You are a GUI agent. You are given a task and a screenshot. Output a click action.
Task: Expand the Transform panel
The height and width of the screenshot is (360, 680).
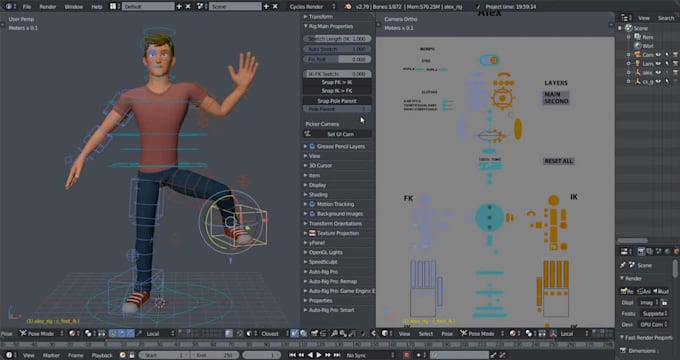pyautogui.click(x=320, y=16)
